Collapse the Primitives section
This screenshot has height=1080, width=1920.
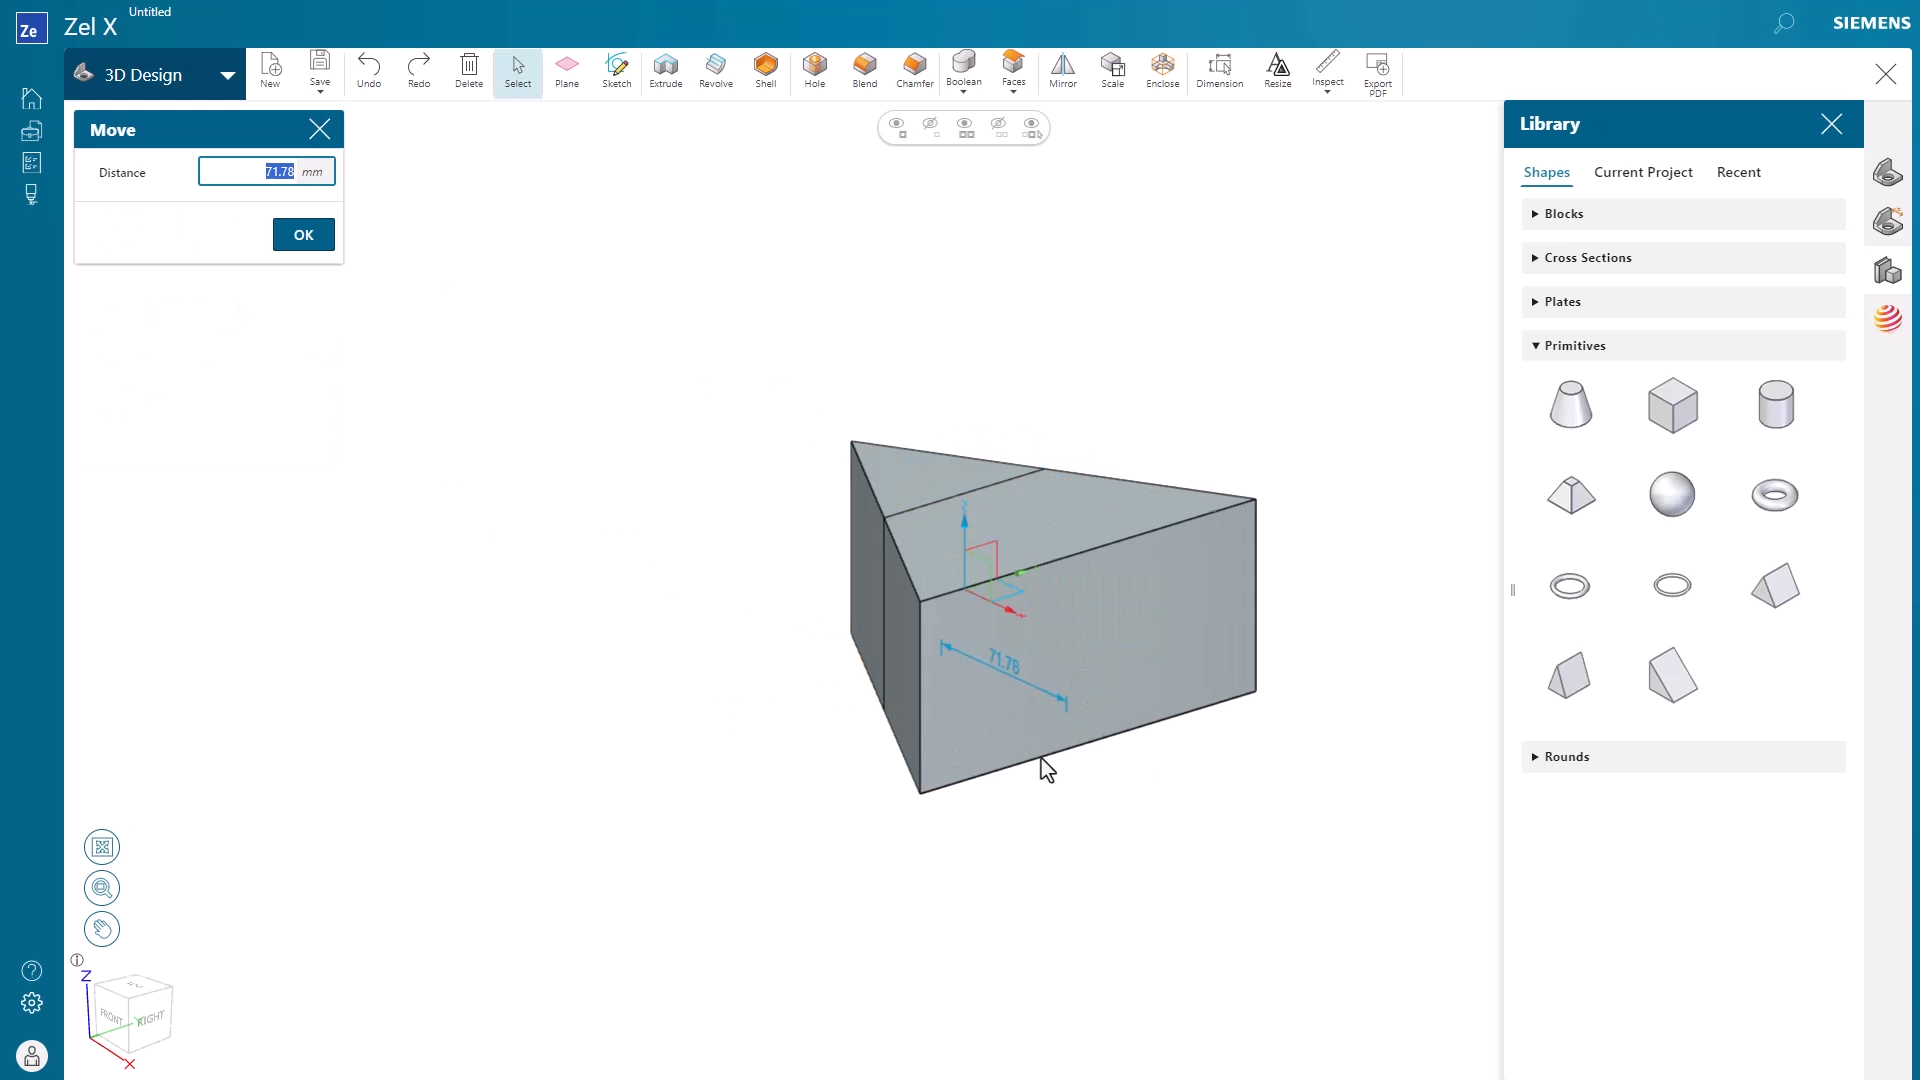click(1684, 346)
